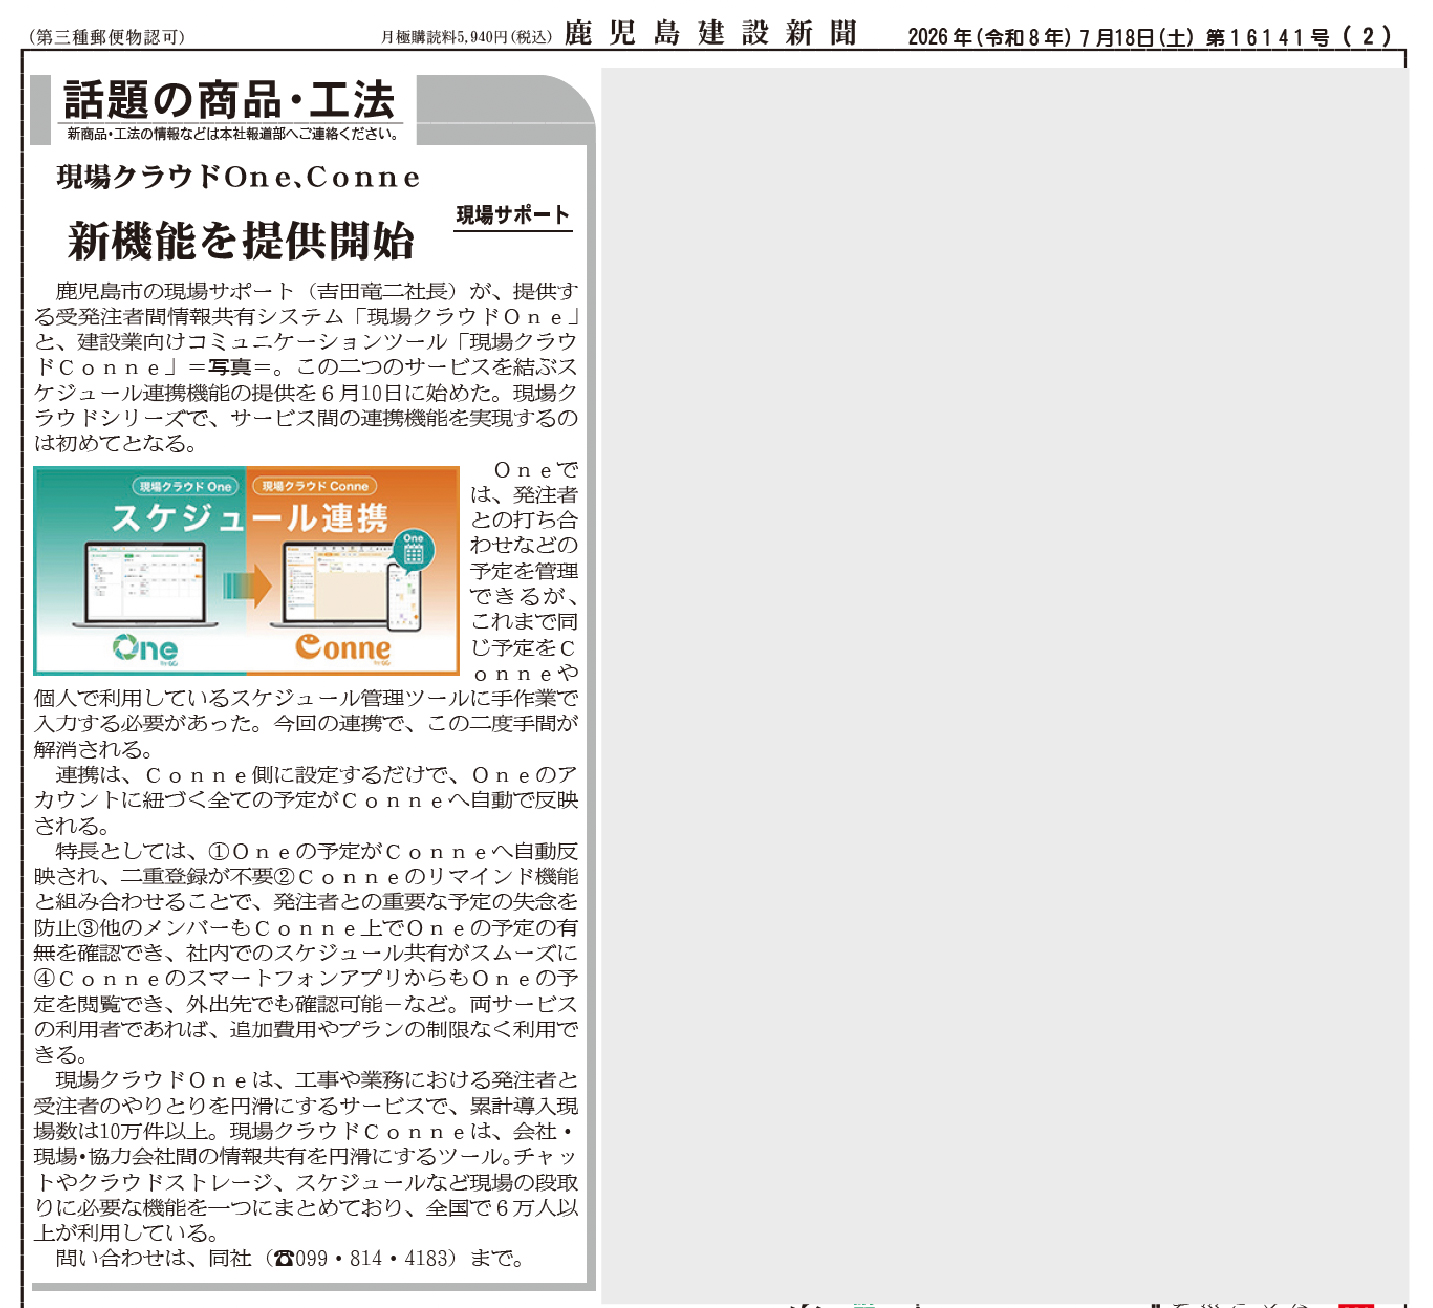
Task: Click the '現場クラウド One' pill label in the image
Action: (x=185, y=487)
